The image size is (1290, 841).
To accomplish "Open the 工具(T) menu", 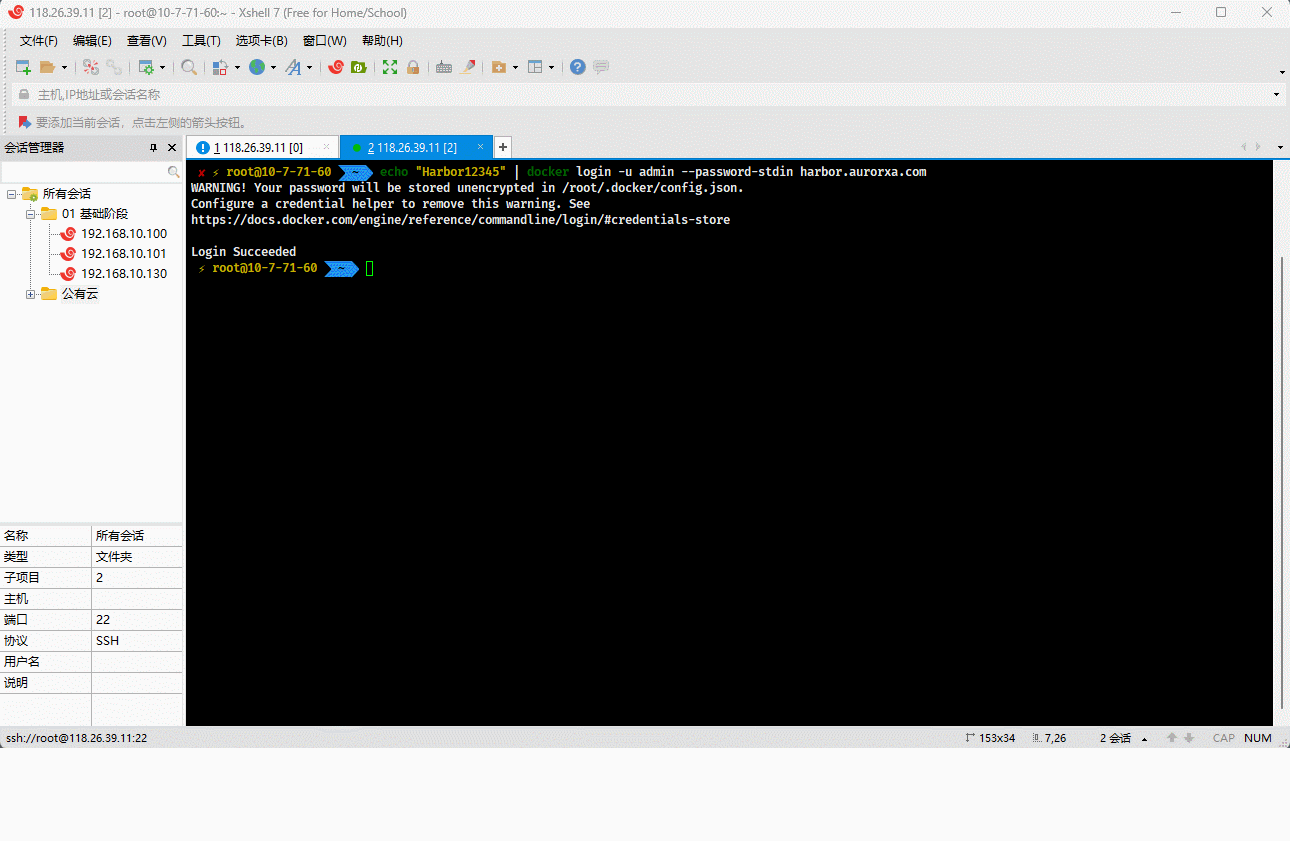I will pos(201,41).
